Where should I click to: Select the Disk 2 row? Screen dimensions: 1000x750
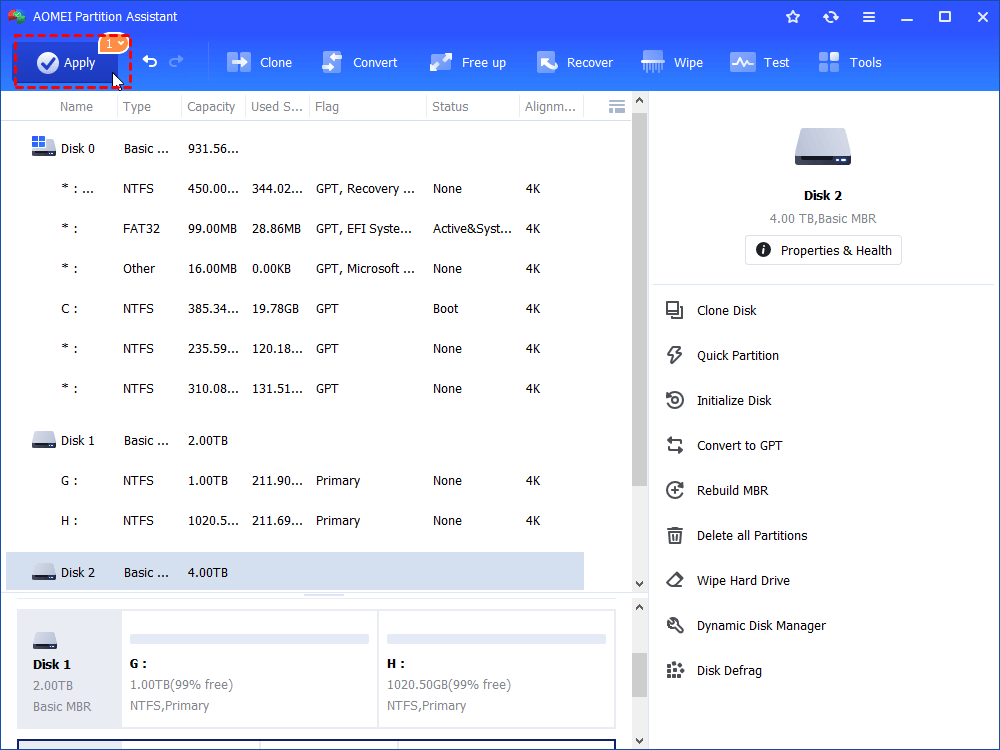[295, 571]
